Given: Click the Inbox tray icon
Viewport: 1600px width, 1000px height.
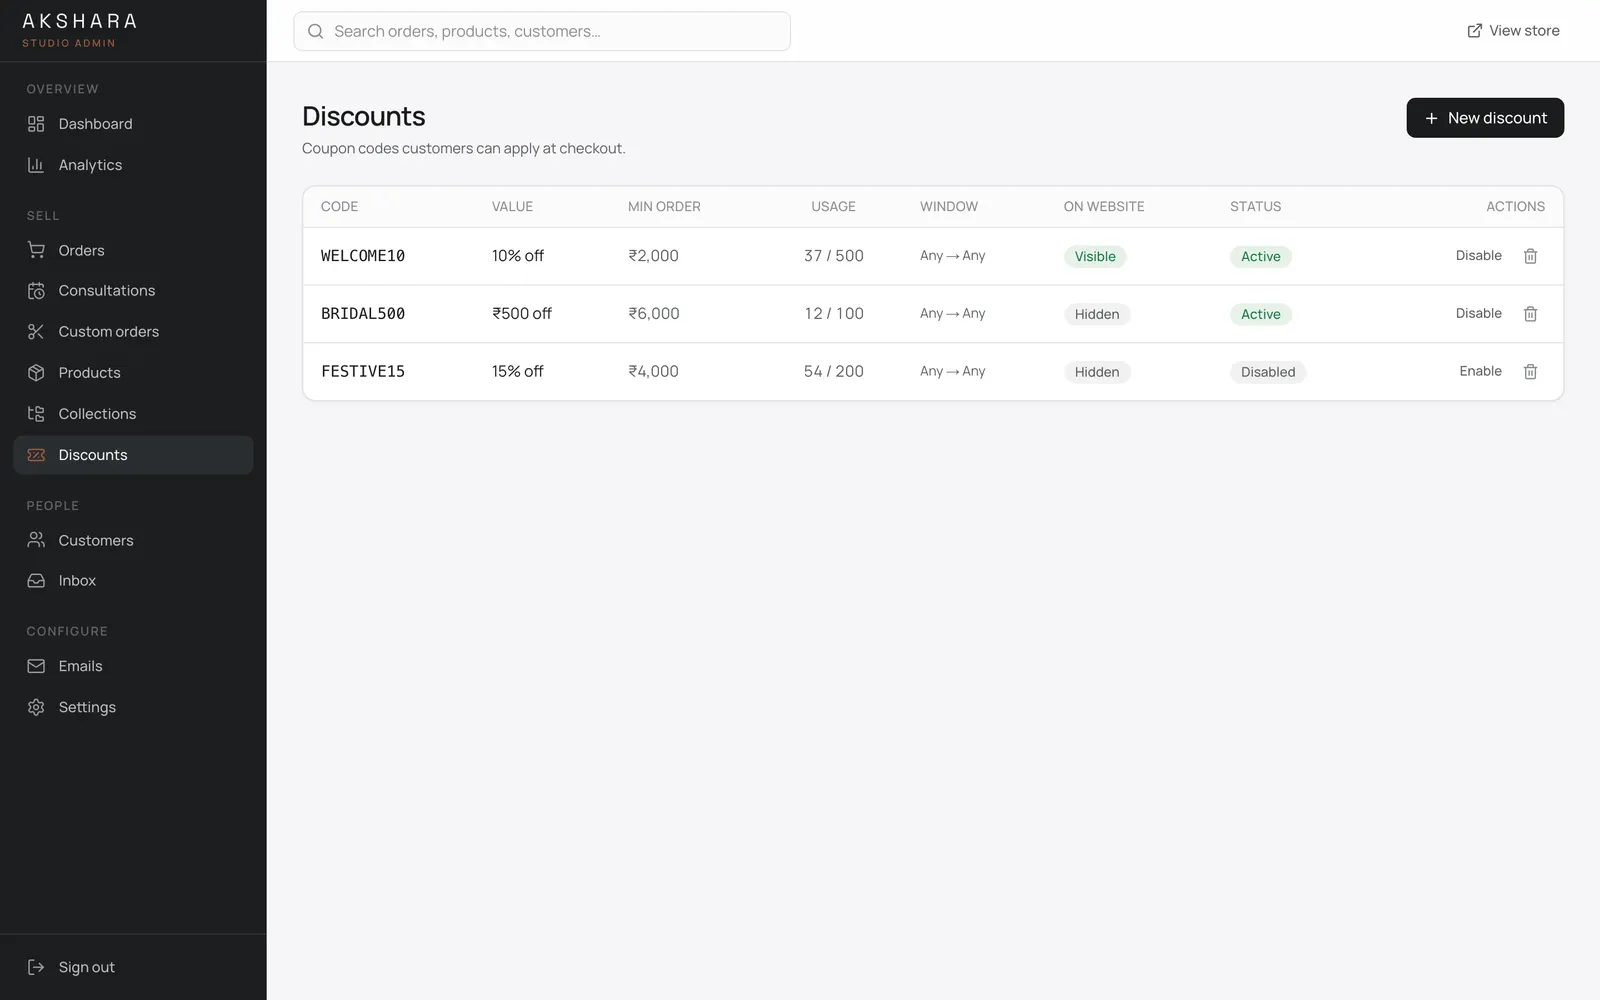Looking at the screenshot, I should pyautogui.click(x=36, y=581).
